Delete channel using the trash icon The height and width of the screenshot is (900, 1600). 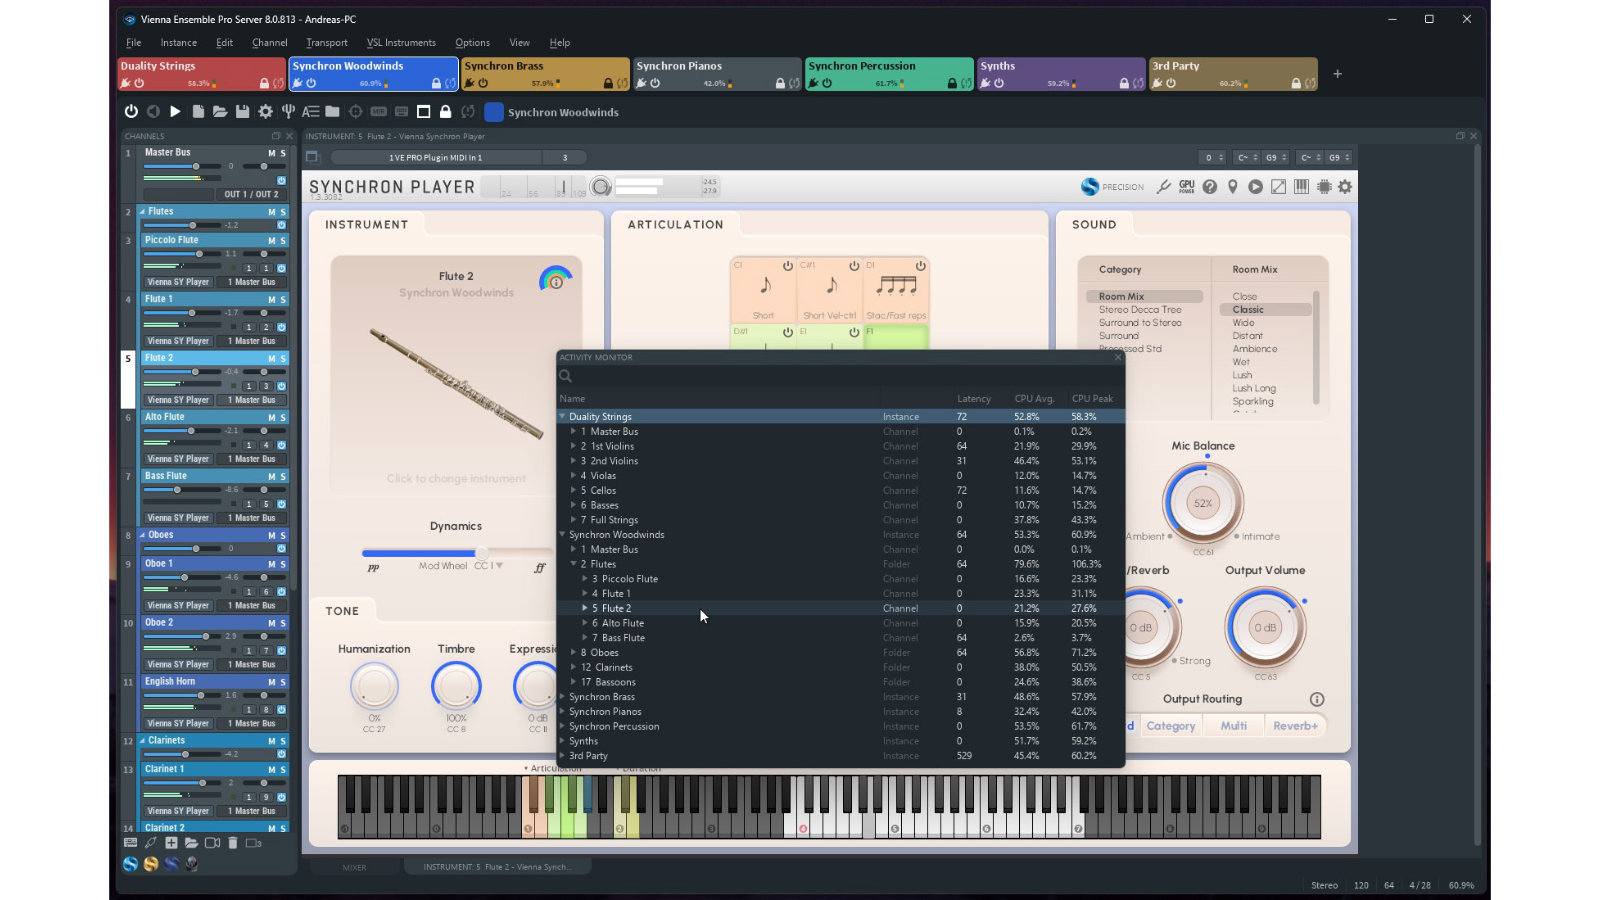[232, 843]
